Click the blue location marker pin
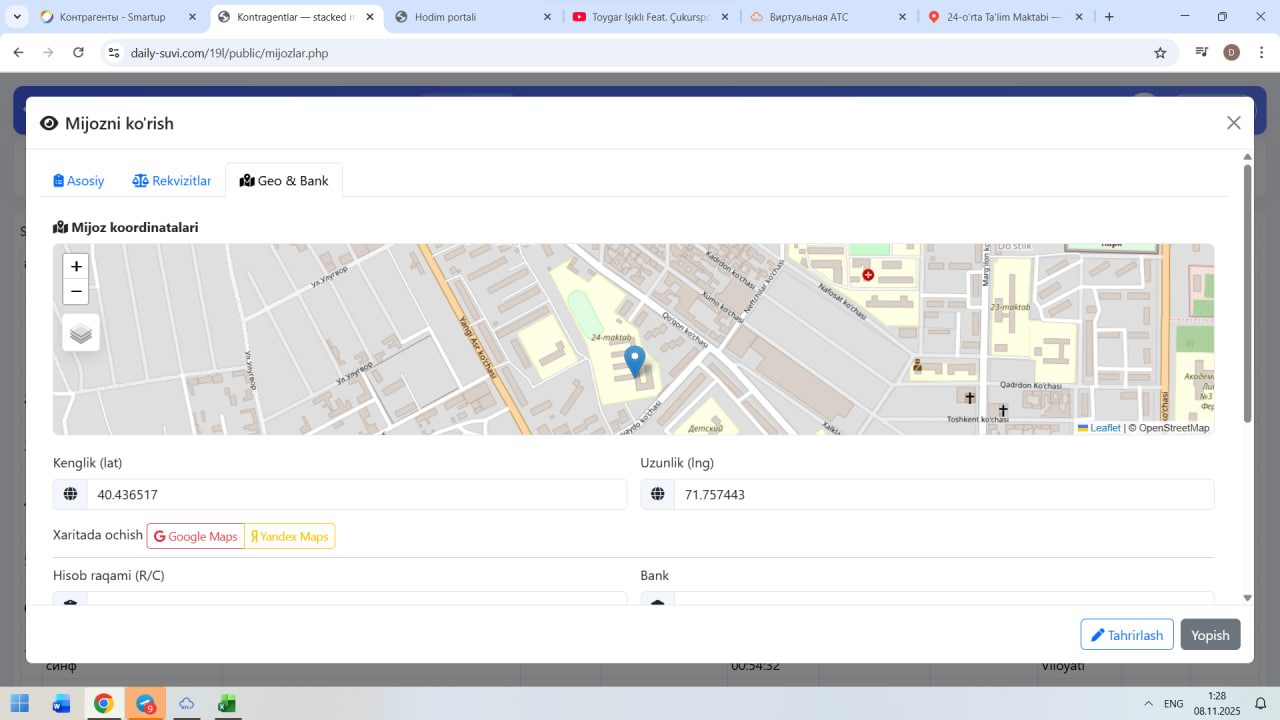 pos(634,360)
